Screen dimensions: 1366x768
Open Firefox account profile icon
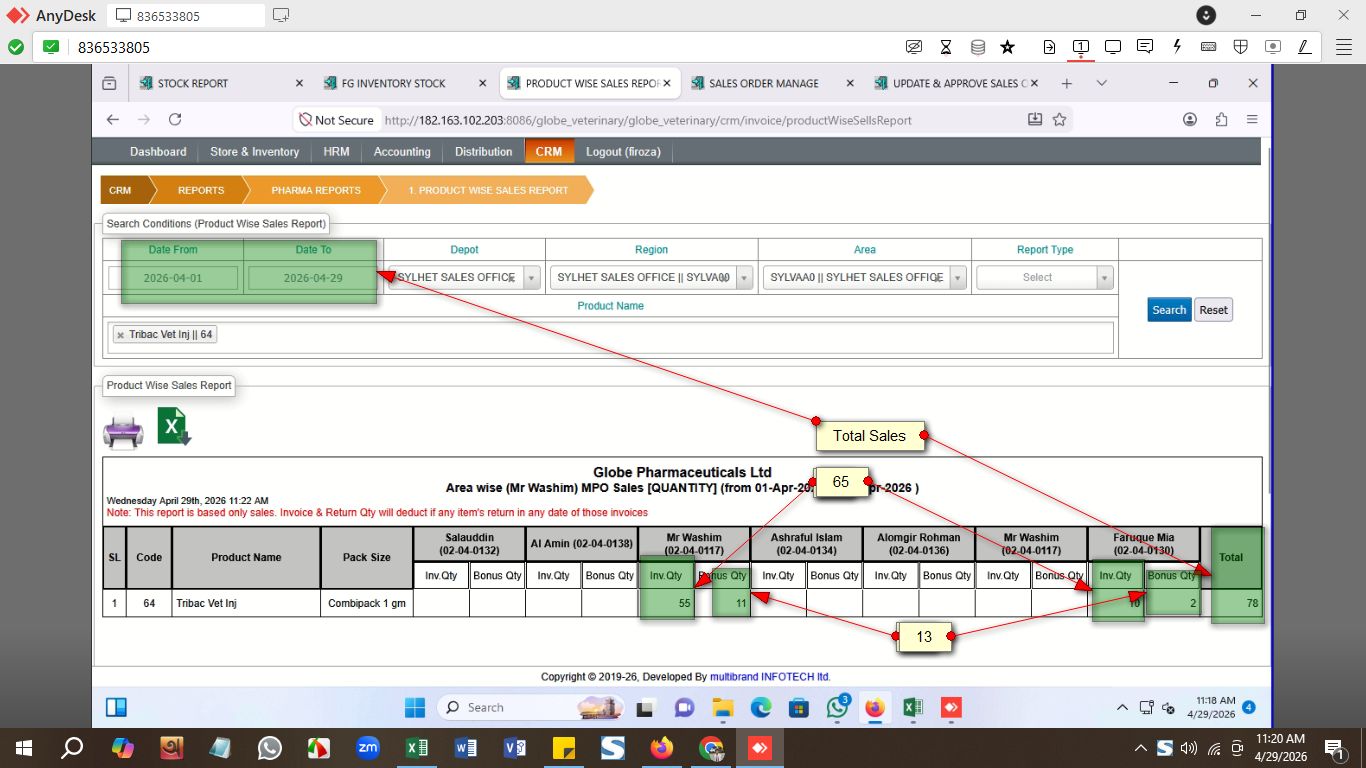(x=1190, y=119)
